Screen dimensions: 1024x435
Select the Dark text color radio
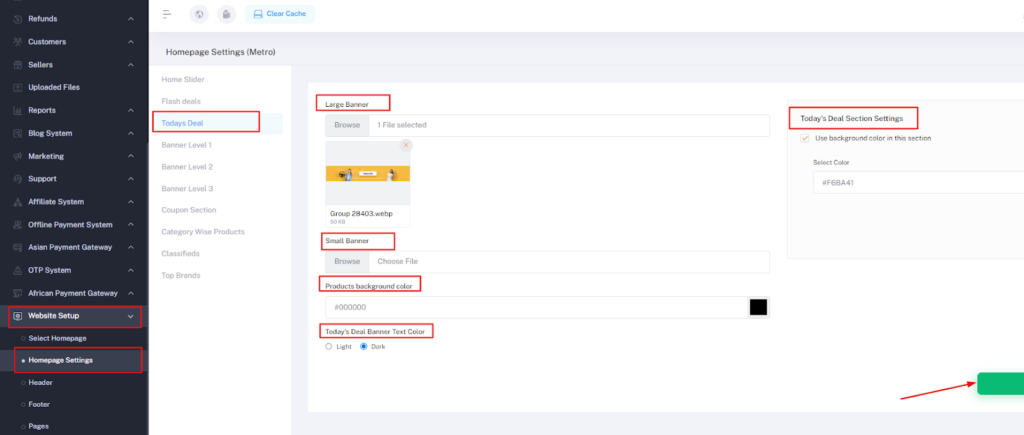[364, 347]
